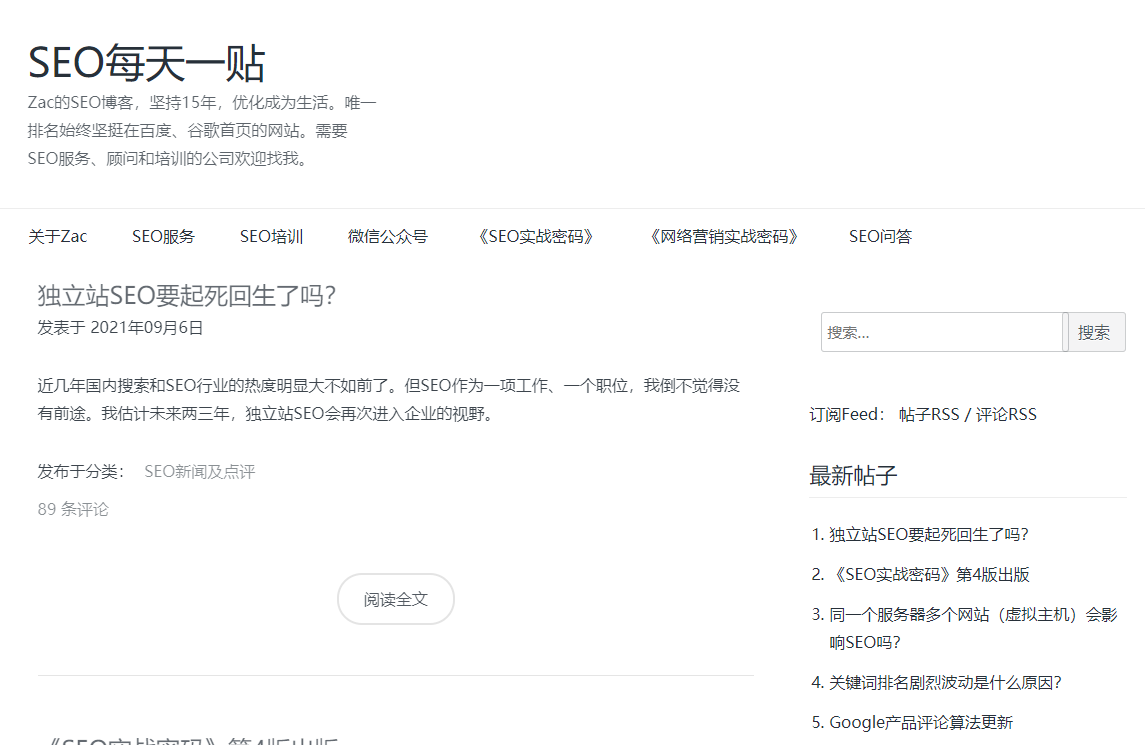The height and width of the screenshot is (745, 1145).
Task: Click the SEO每天一贴 site title
Action: (148, 62)
